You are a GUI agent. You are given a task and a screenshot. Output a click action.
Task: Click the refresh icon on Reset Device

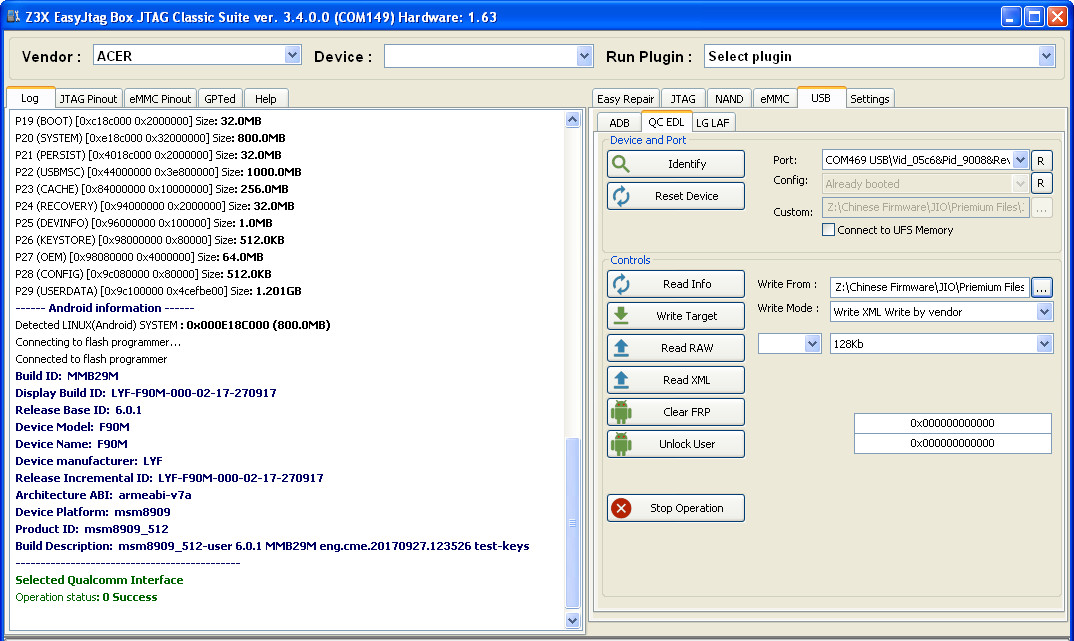pos(621,196)
